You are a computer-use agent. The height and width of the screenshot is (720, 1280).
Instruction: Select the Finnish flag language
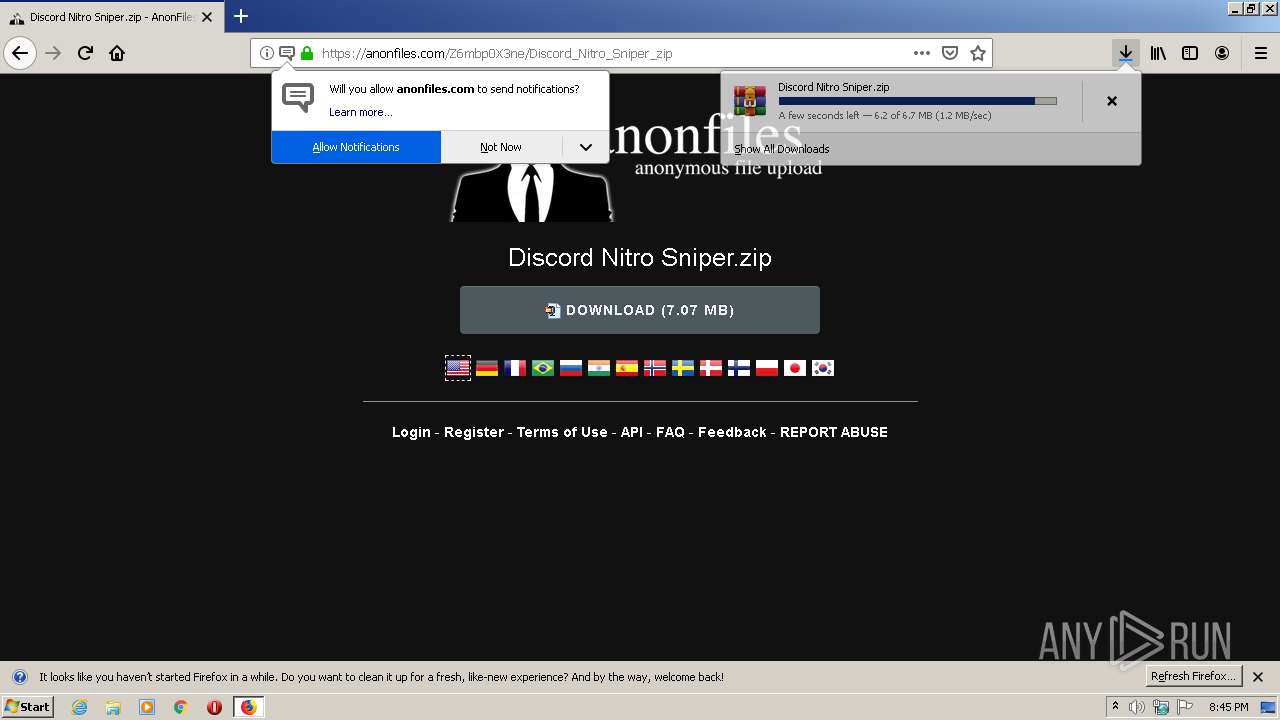(x=739, y=368)
